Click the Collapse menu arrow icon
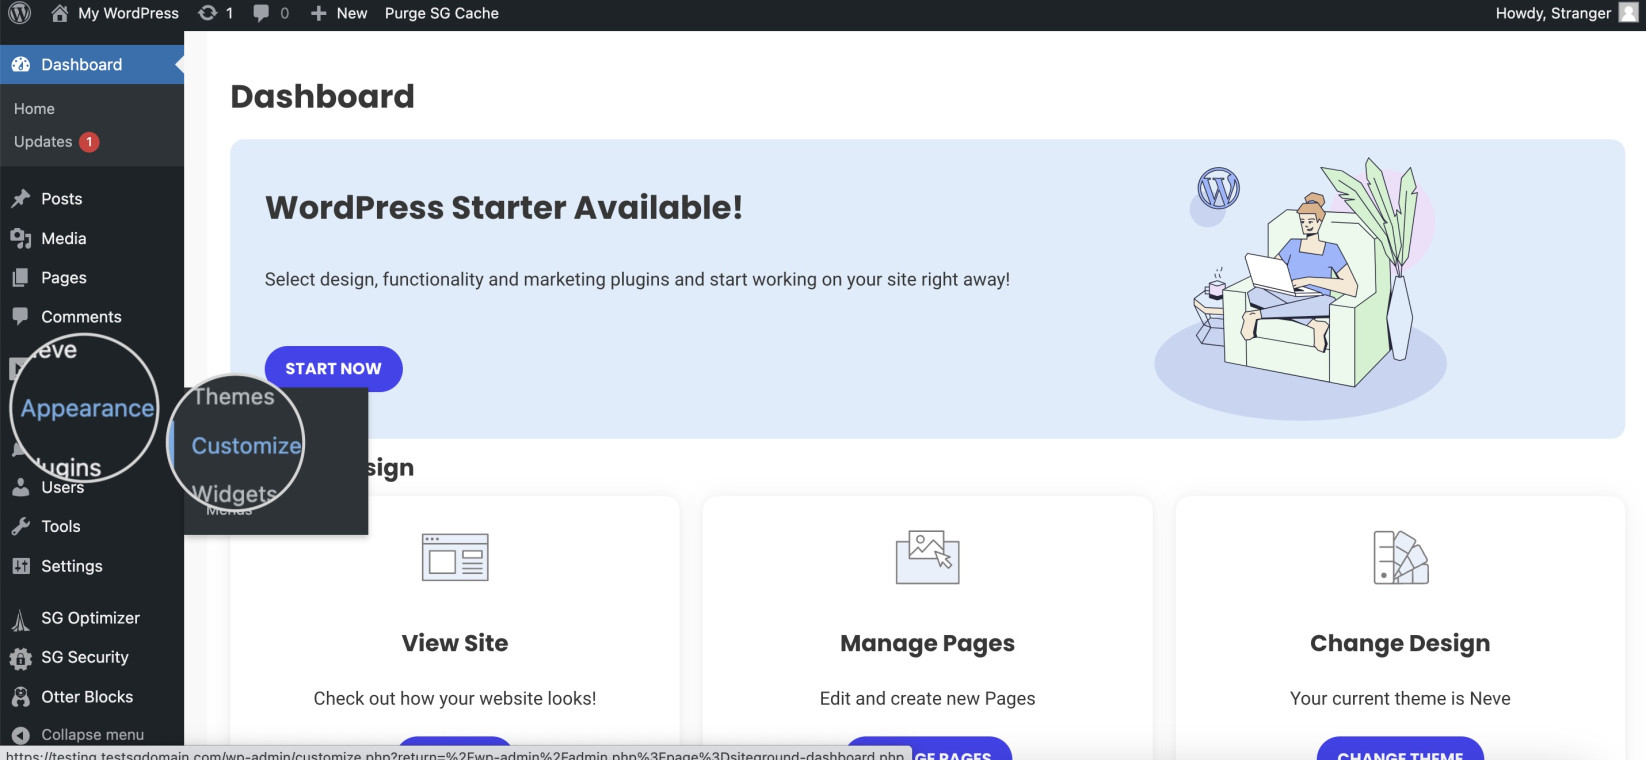 click(21, 735)
